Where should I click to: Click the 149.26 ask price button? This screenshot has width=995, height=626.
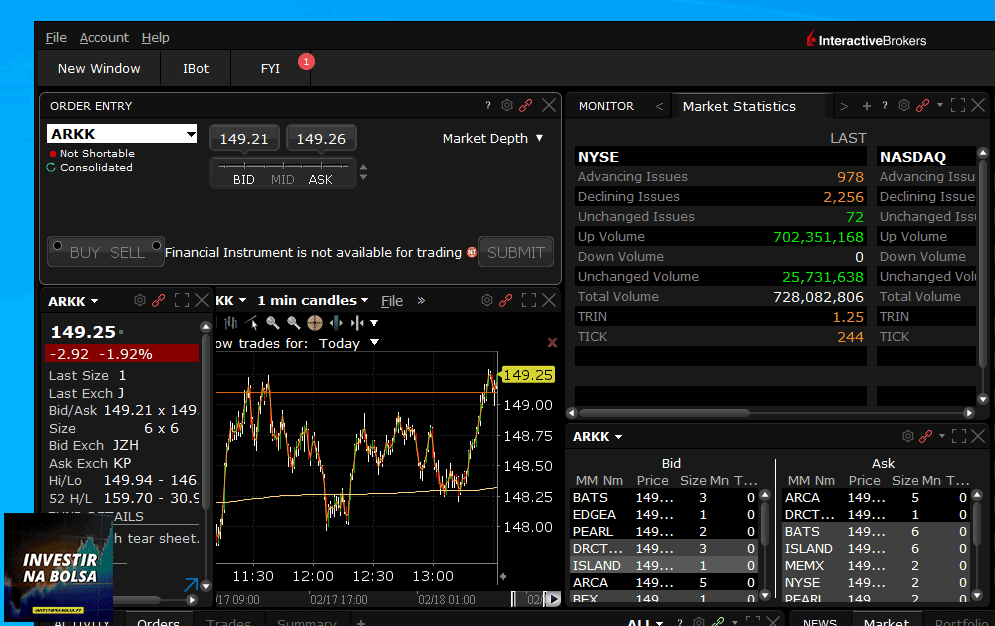click(321, 139)
